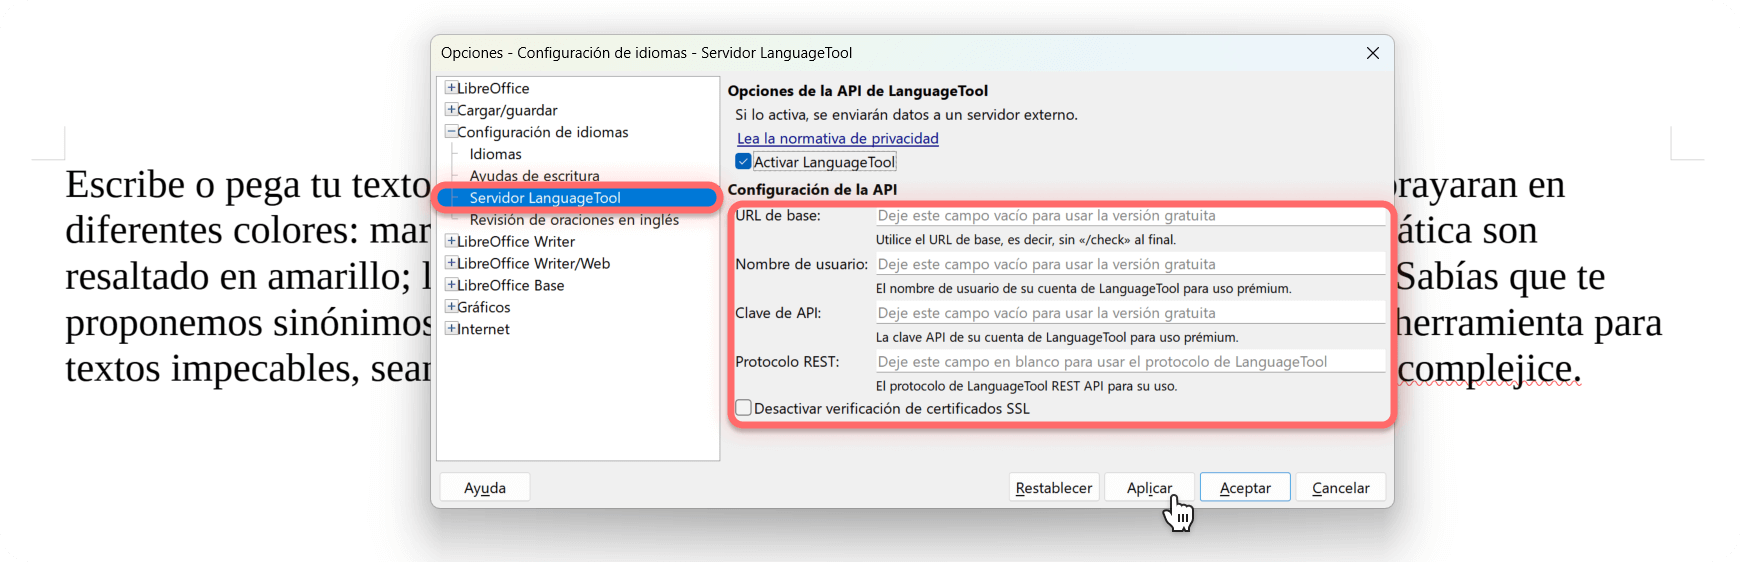
Task: Select Revisión de oraciones en inglés
Action: pyautogui.click(x=574, y=220)
